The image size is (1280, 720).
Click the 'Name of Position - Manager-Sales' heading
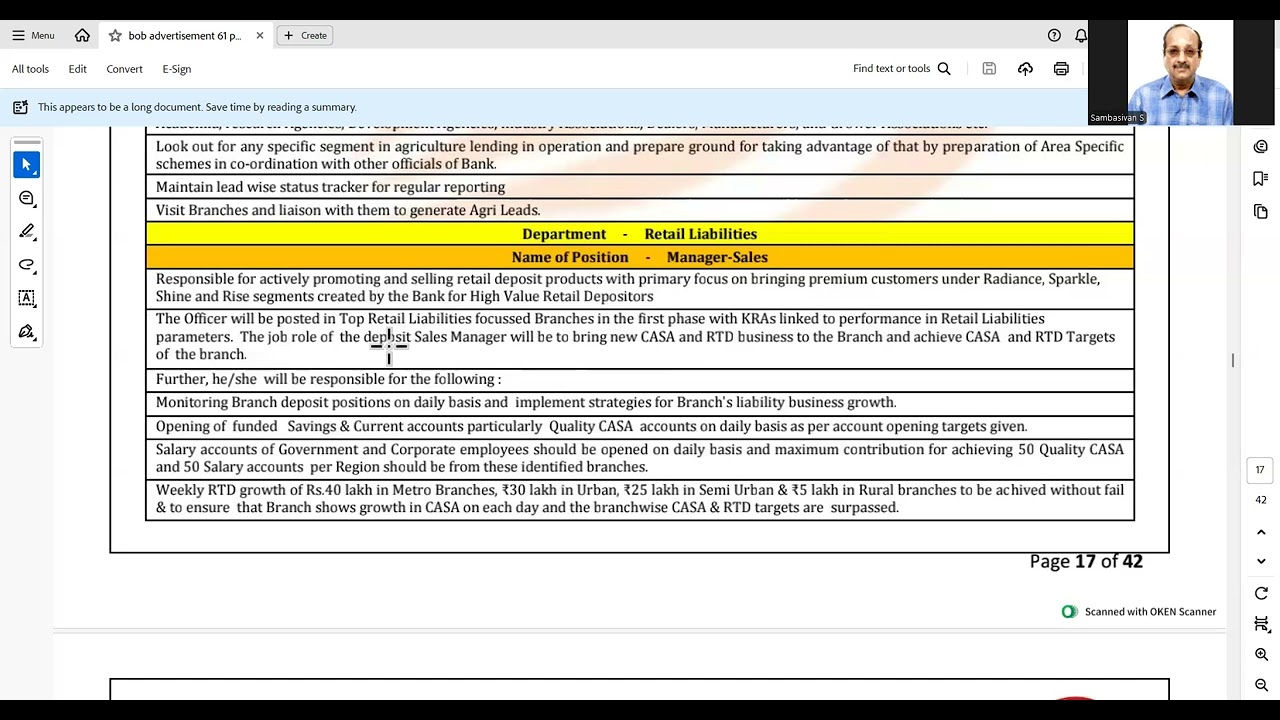[x=640, y=257]
